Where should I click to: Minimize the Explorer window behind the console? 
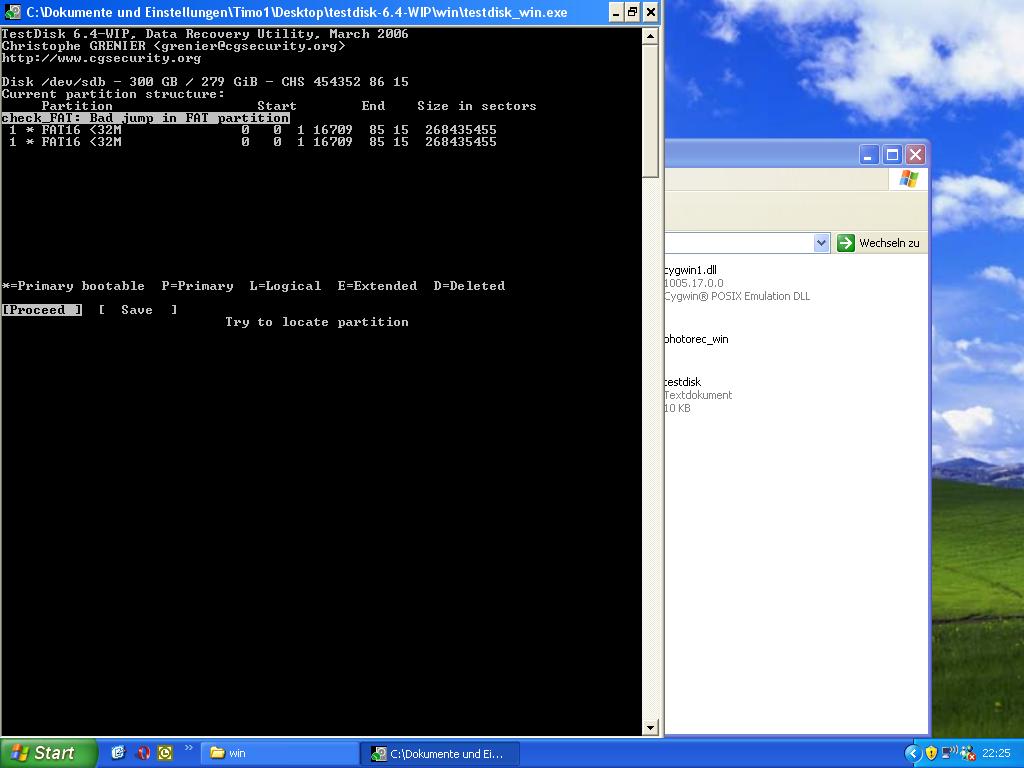869,155
